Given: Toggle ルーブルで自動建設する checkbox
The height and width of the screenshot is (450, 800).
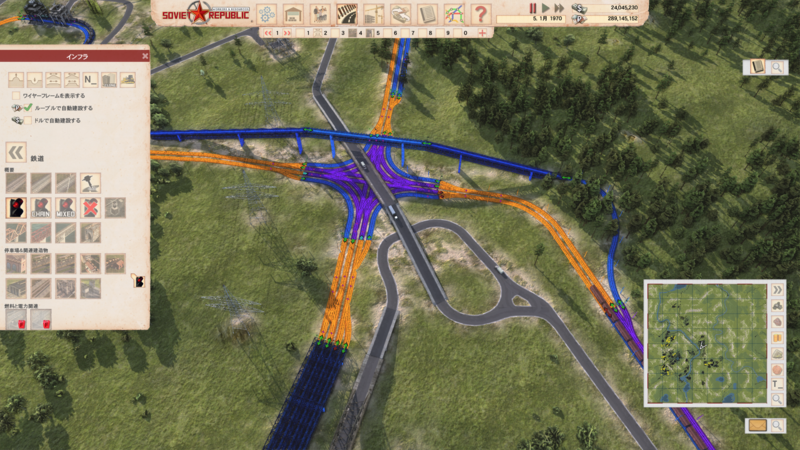Looking at the screenshot, I should click(30, 108).
